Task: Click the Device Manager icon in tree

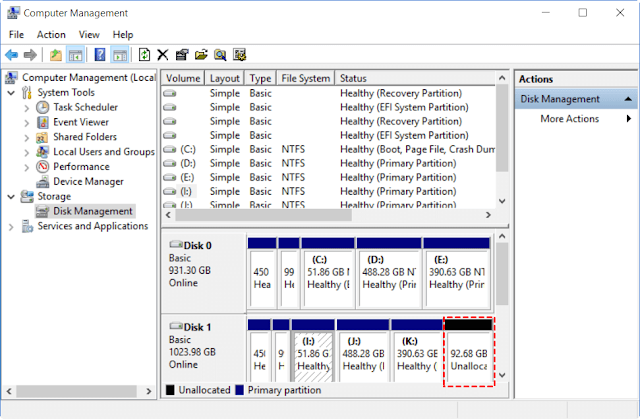Action: 42,182
